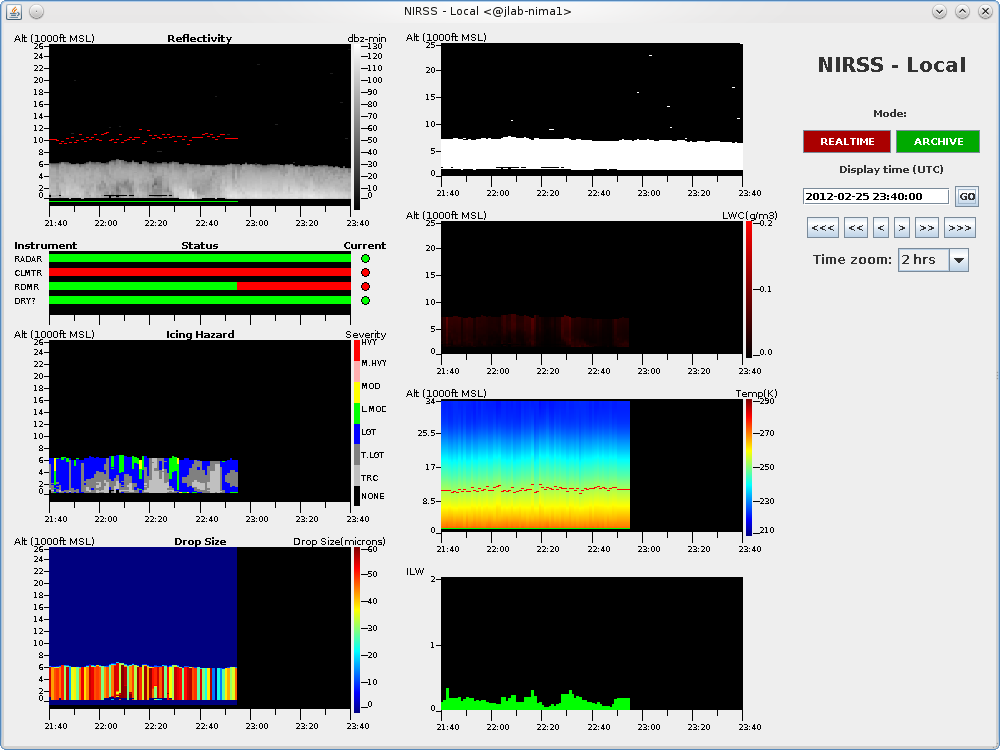Select the '2 hrs' time zoom combo box

922,260
